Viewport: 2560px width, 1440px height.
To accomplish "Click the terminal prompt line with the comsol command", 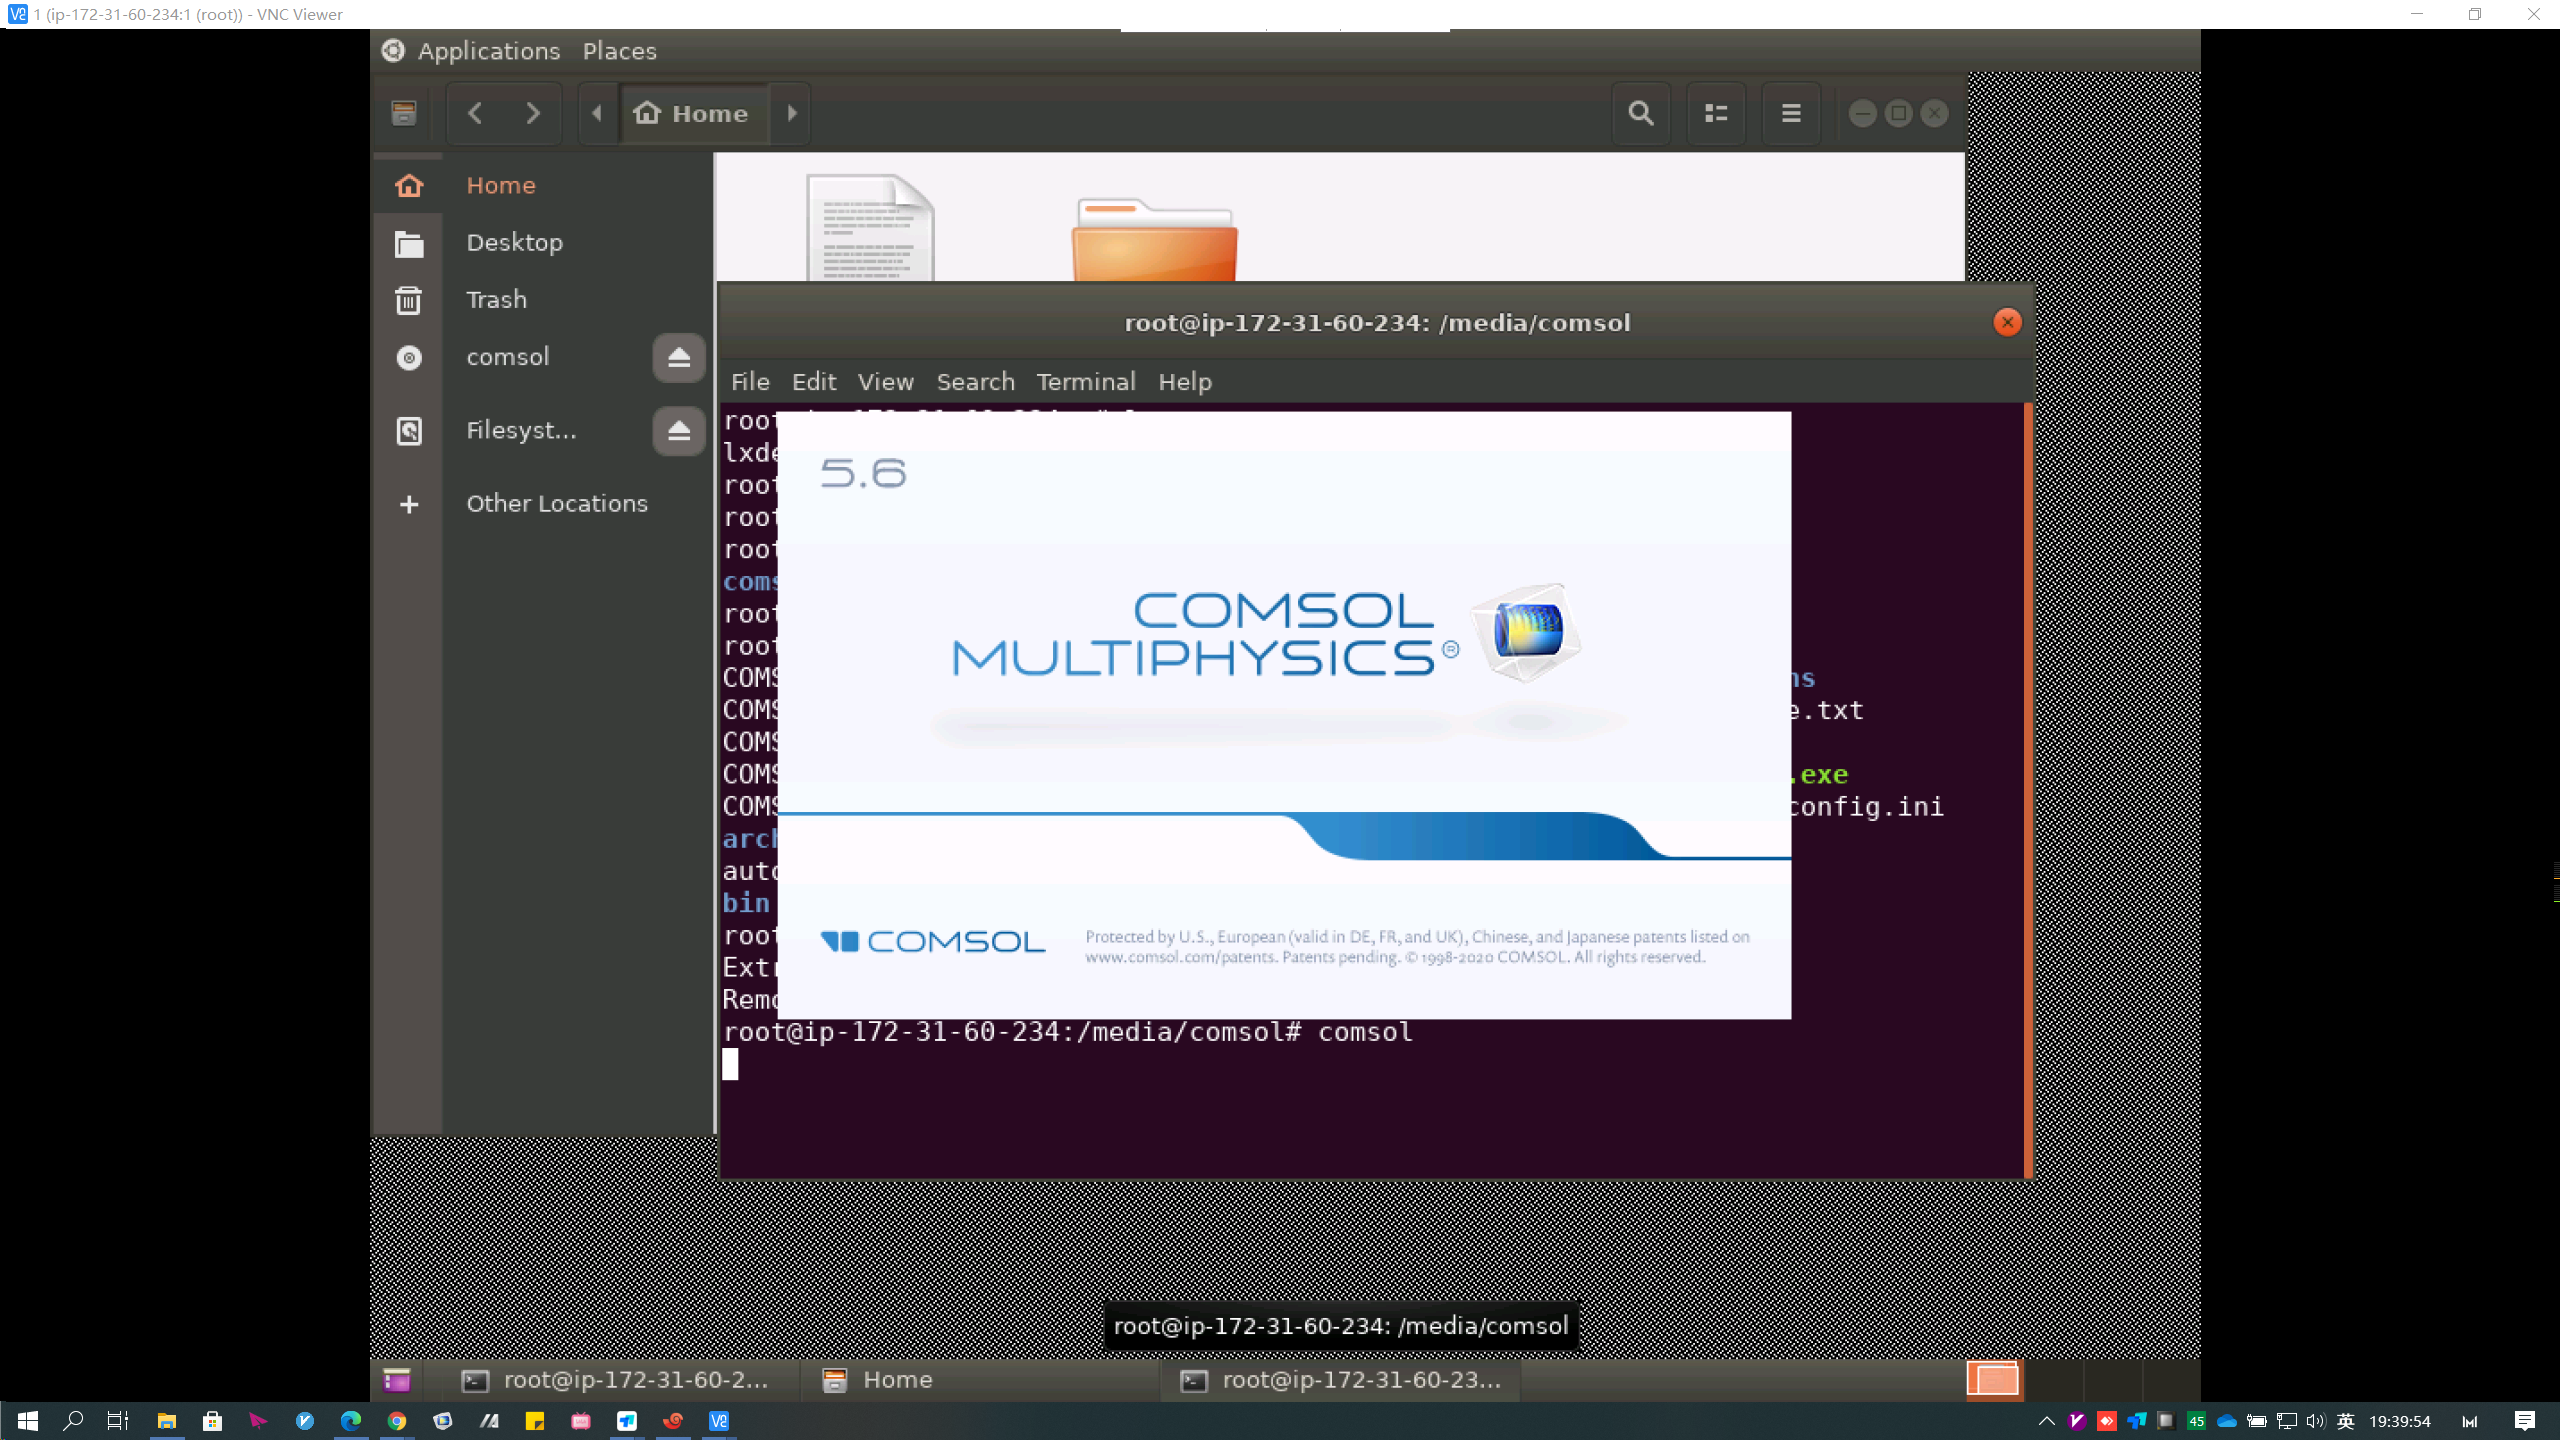I will tap(1067, 1032).
